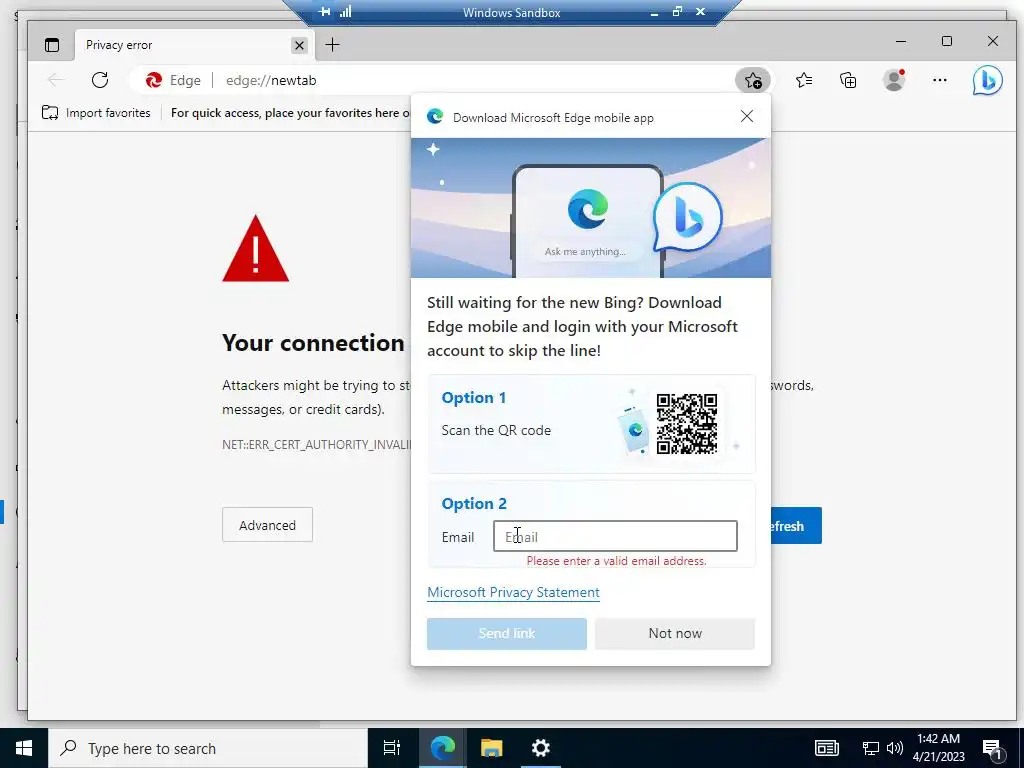Screen dimensions: 1024x768
Task: Reload the page with refresh icon
Action: 100,80
